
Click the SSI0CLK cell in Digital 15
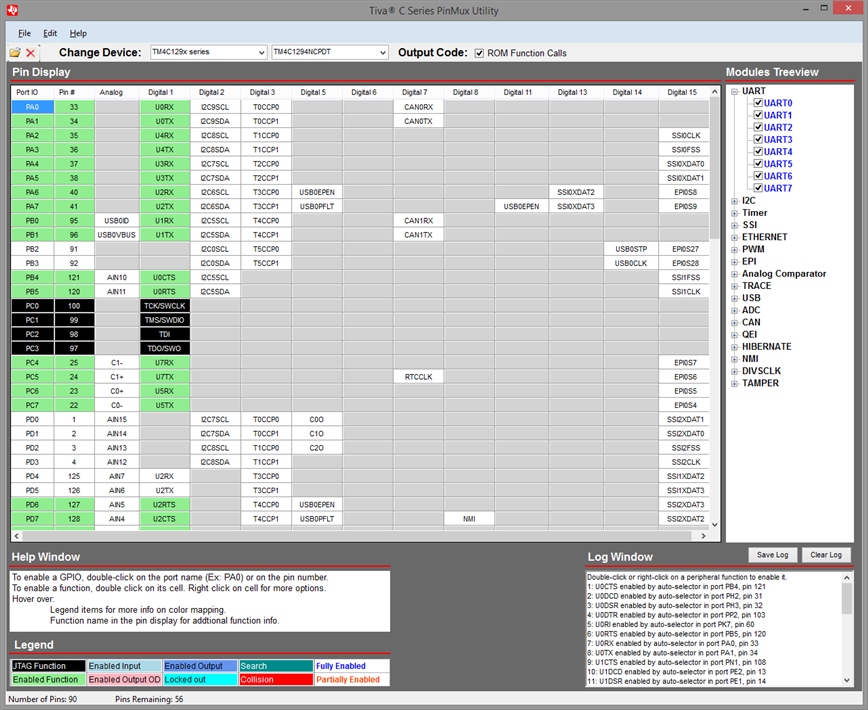coord(686,135)
